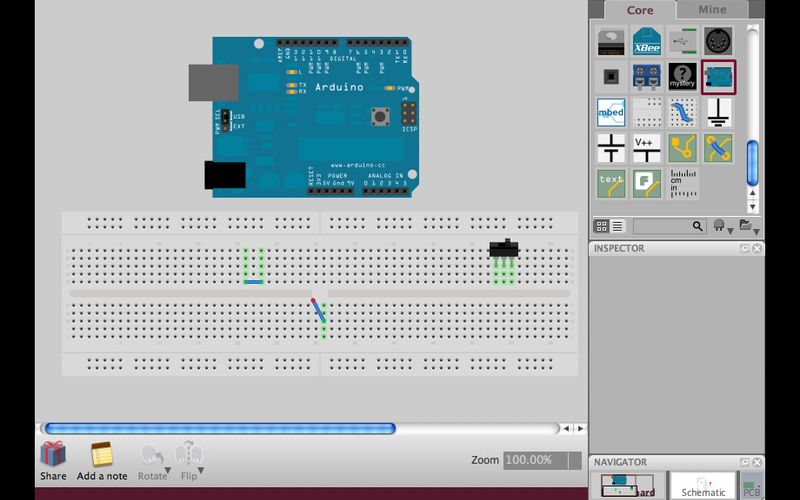Screen dimensions: 800x500
Task: Click the Arduino USB port
Action: pos(214,82)
